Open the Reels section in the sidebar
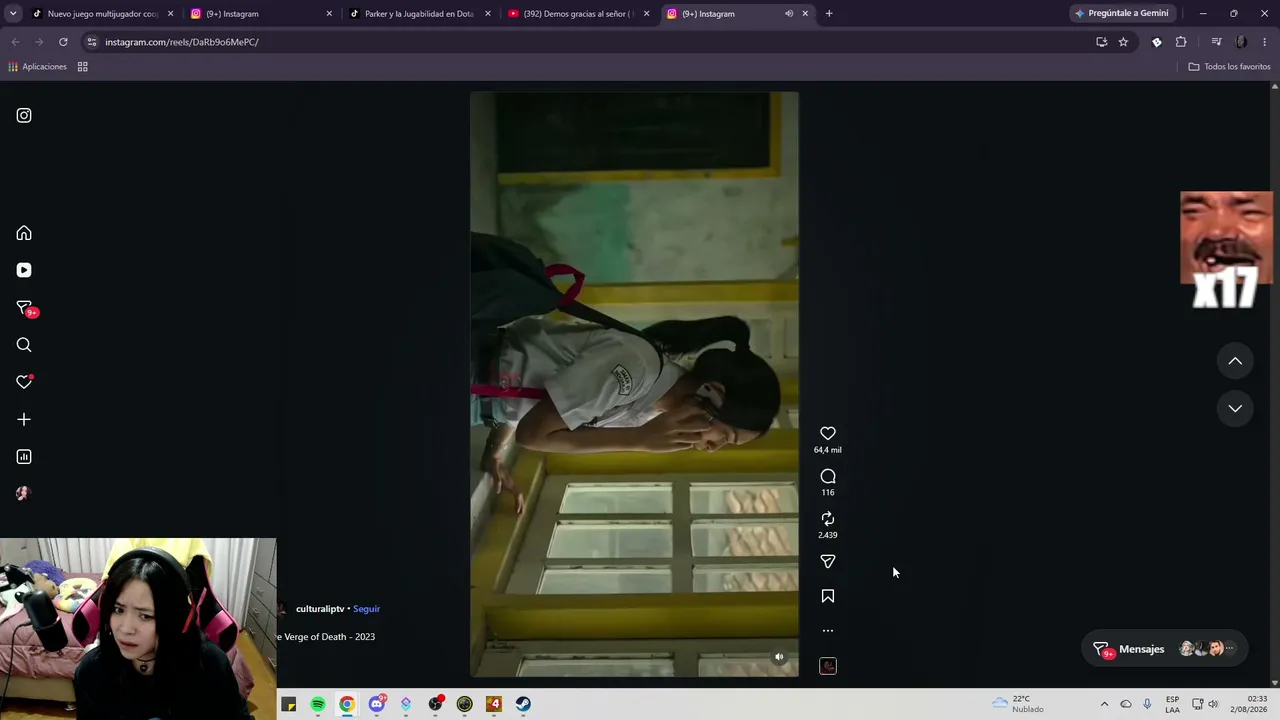This screenshot has width=1280, height=720. click(24, 270)
